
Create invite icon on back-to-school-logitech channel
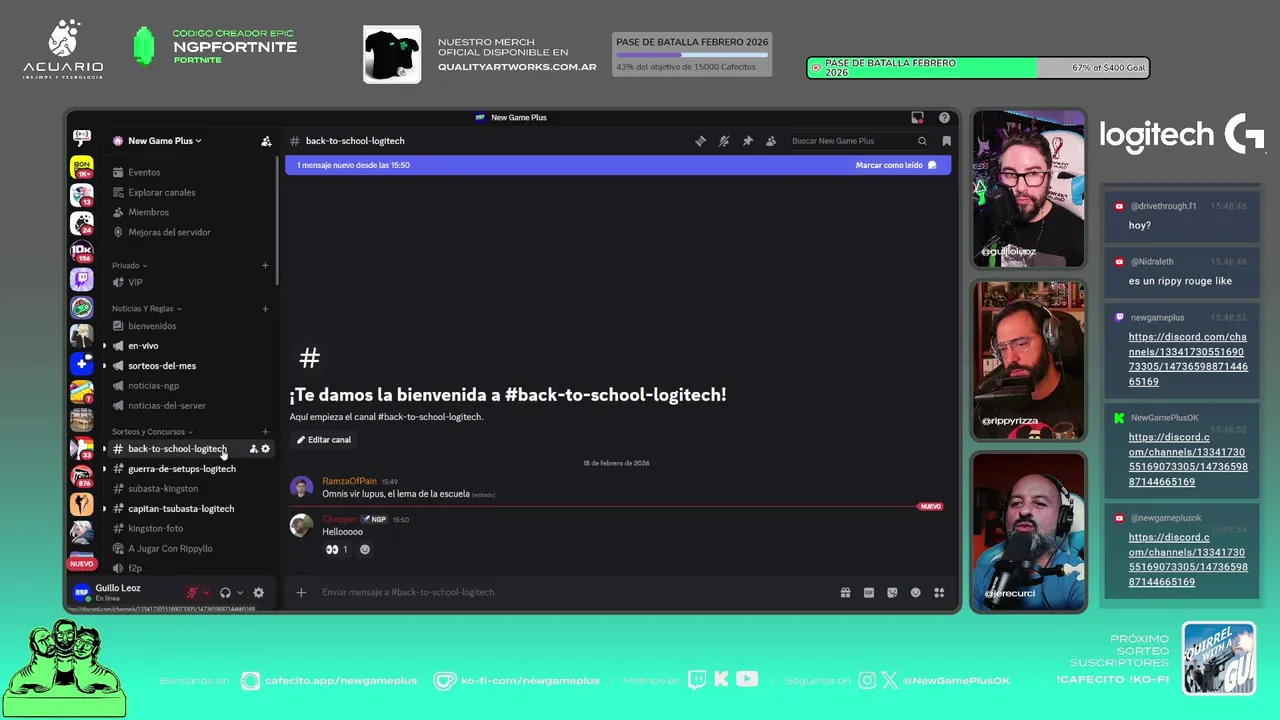point(253,449)
